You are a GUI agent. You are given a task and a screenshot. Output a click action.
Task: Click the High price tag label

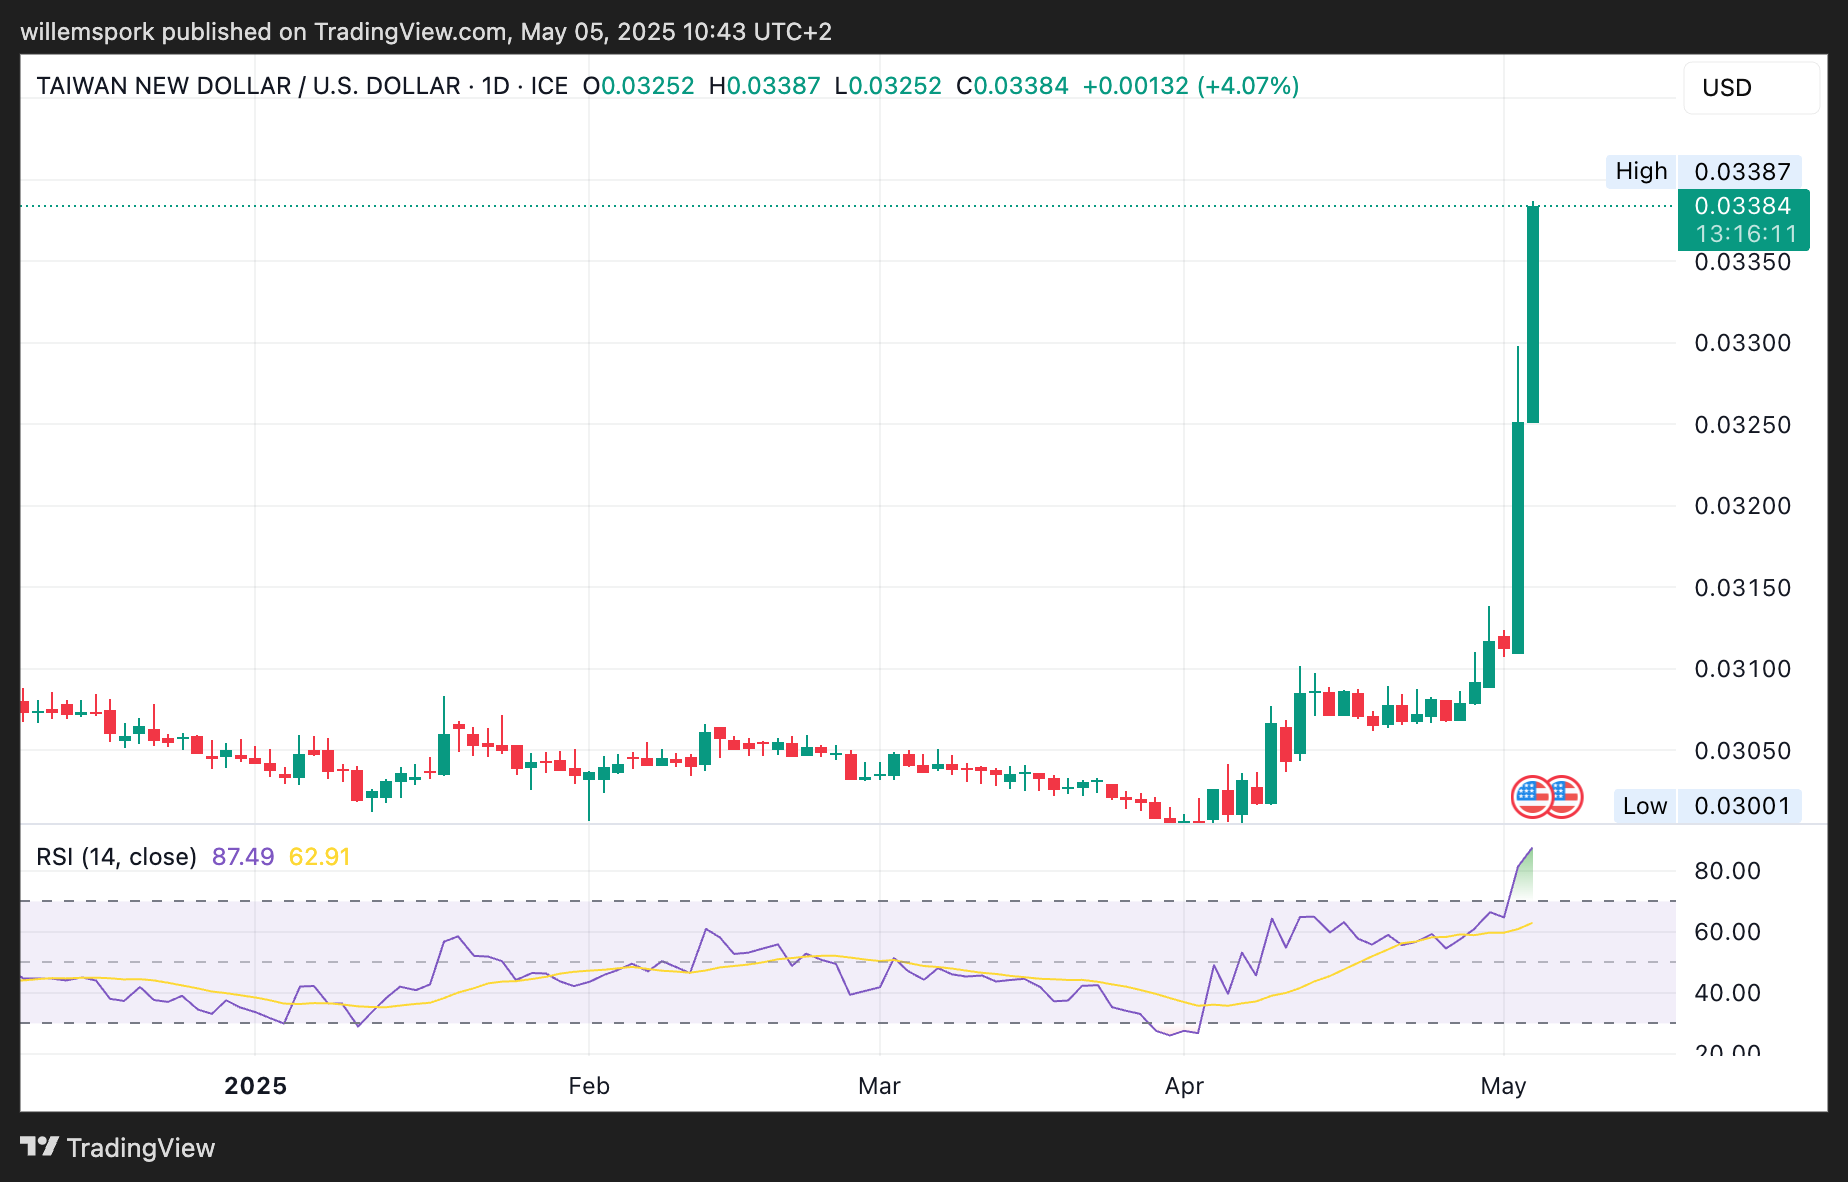pos(1641,171)
